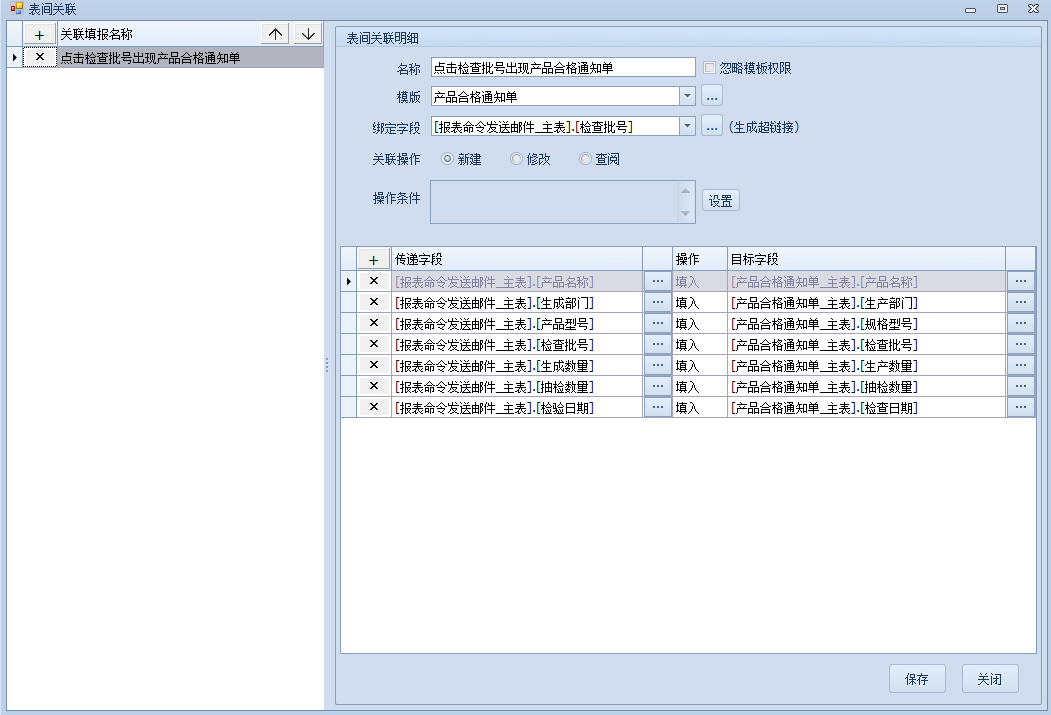The image size is (1051, 715).
Task: Delete the 生成部门 mapping row
Action: click(x=373, y=302)
